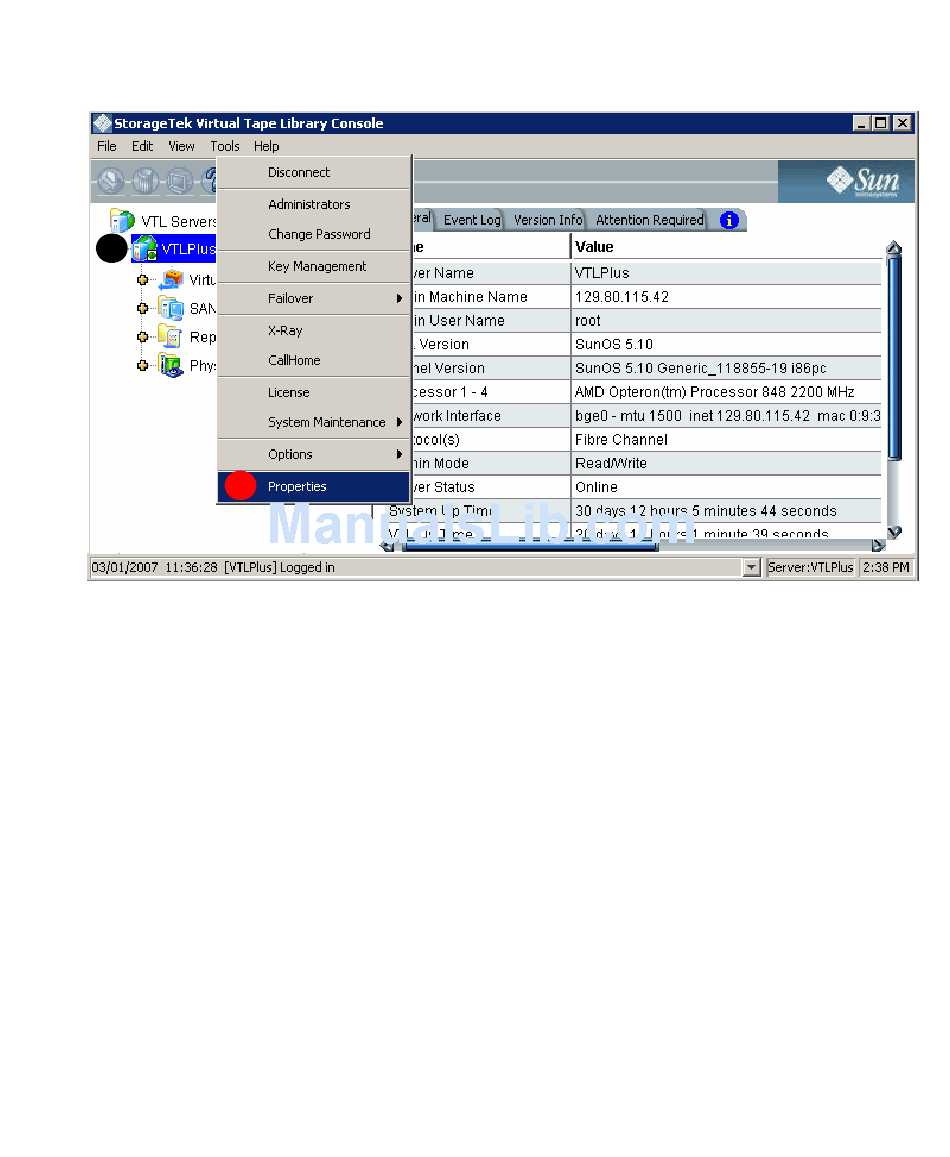Click the vertical scrollbar thumb
Image resolution: width=950 pixels, height=1157 pixels.
894,358
